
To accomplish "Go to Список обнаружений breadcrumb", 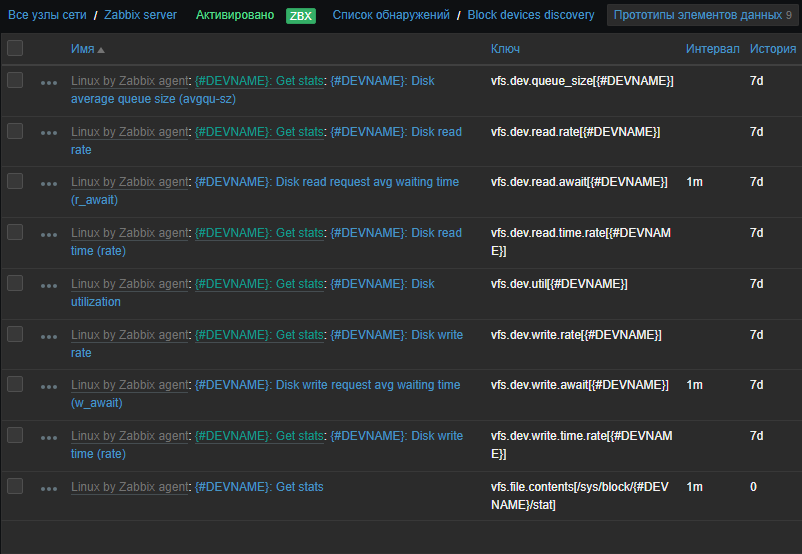I will click(x=390, y=16).
